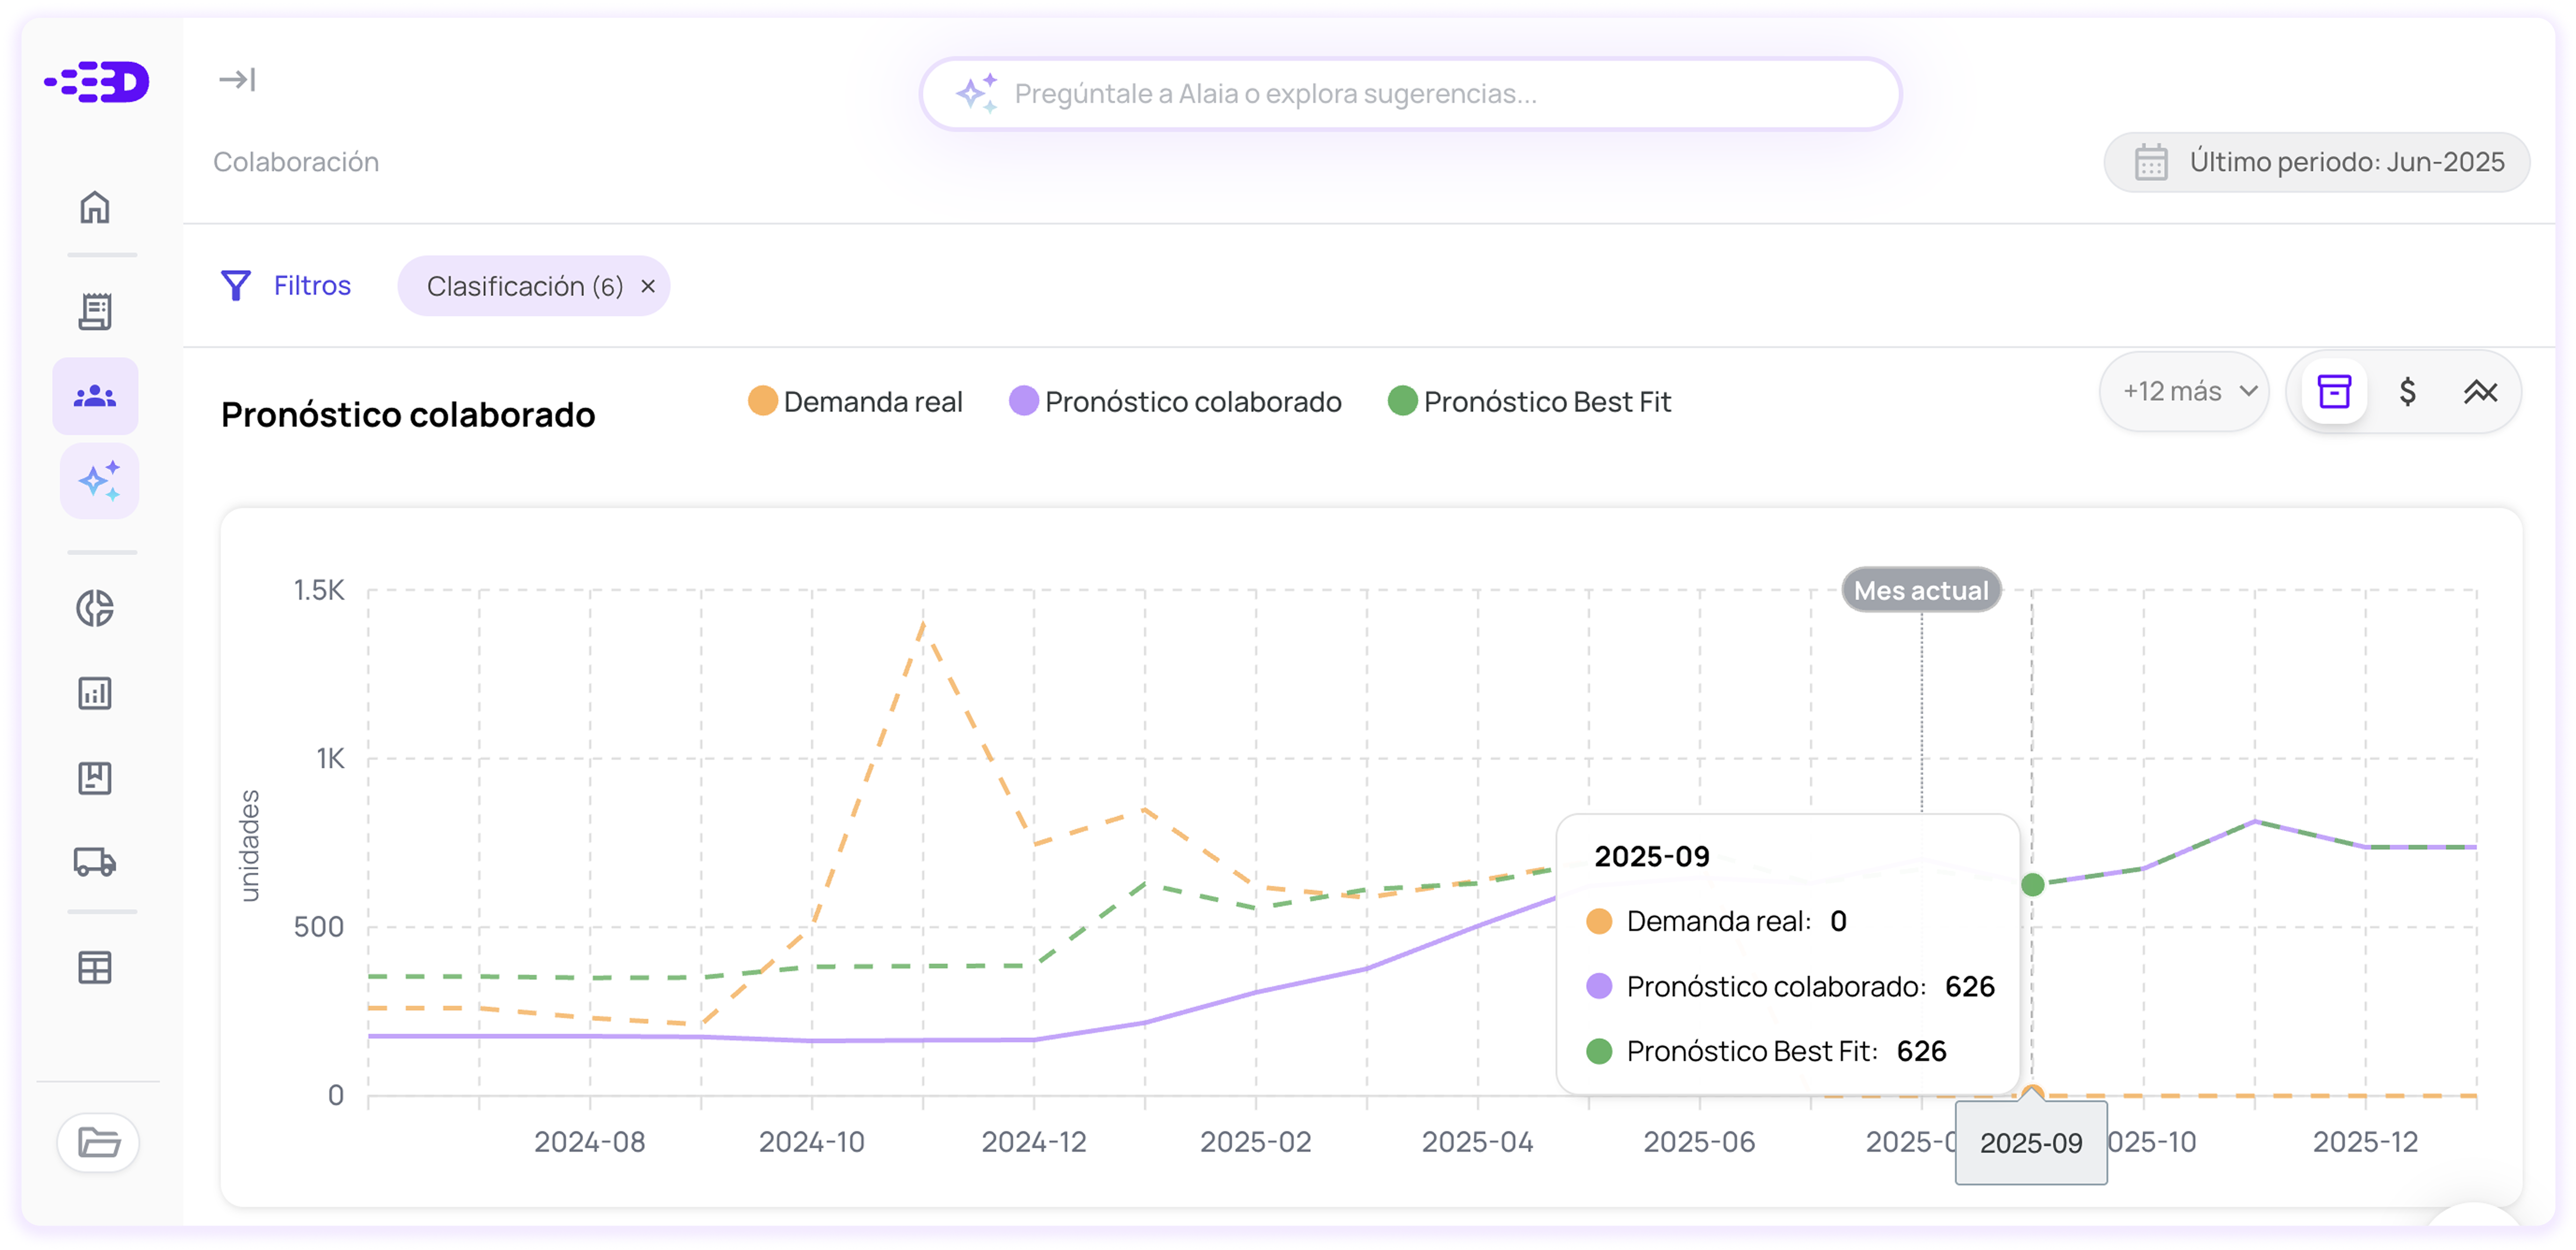Toggle Demanda real legend series
Image resolution: width=2576 pixels, height=1250 pixels.
pos(856,401)
